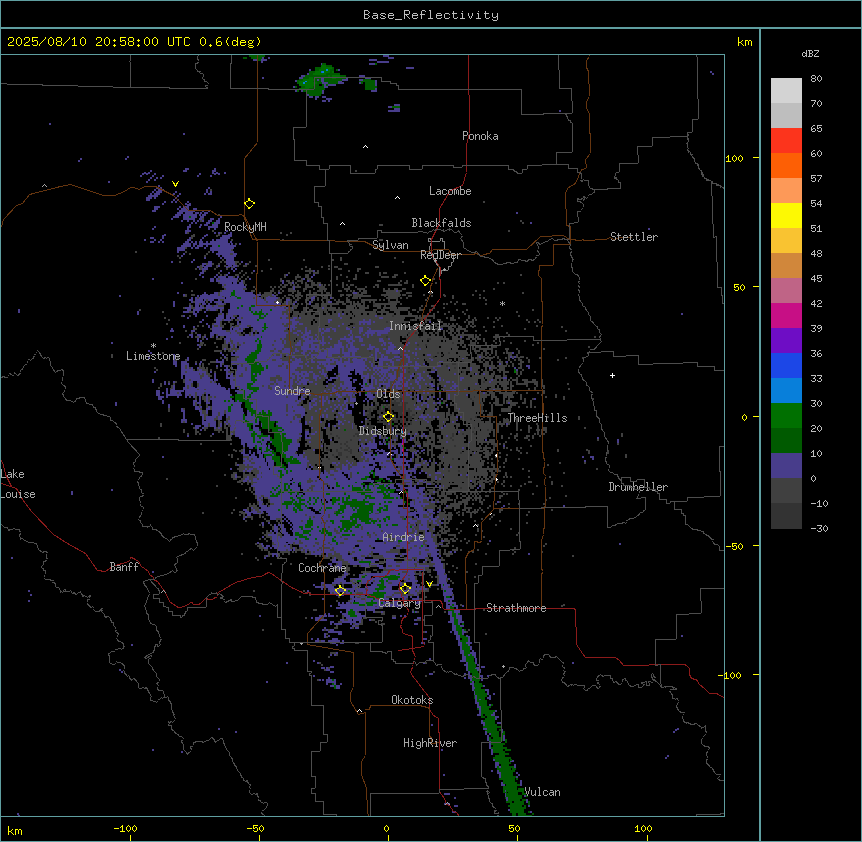
Task: Click the km unit label at bottom left
Action: click(x=15, y=831)
